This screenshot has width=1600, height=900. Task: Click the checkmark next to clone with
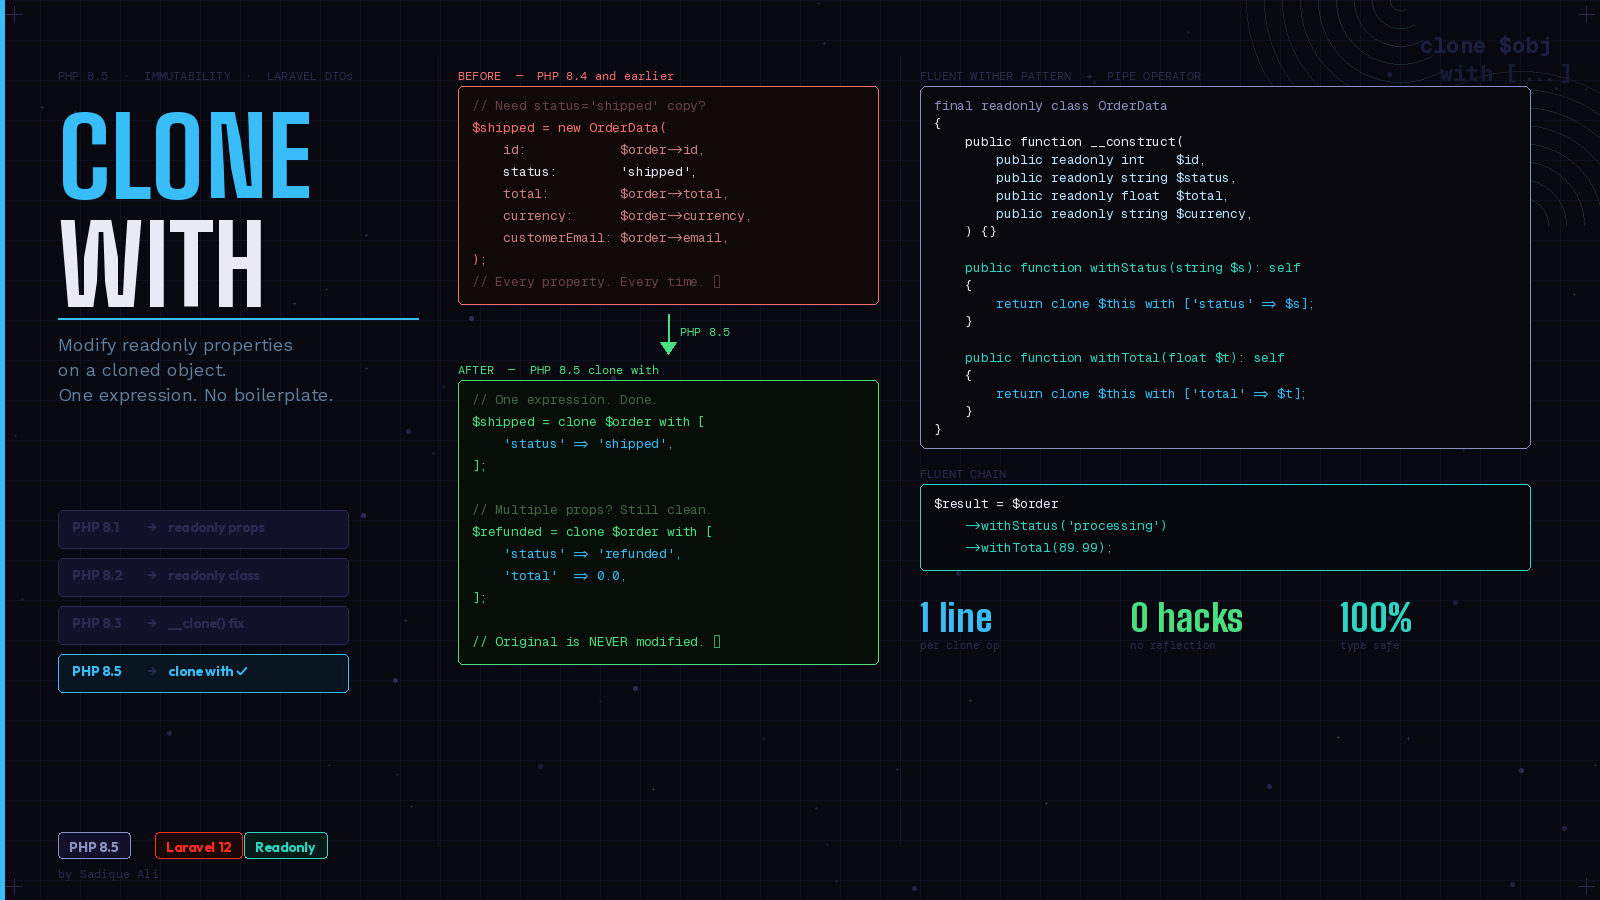pos(242,672)
